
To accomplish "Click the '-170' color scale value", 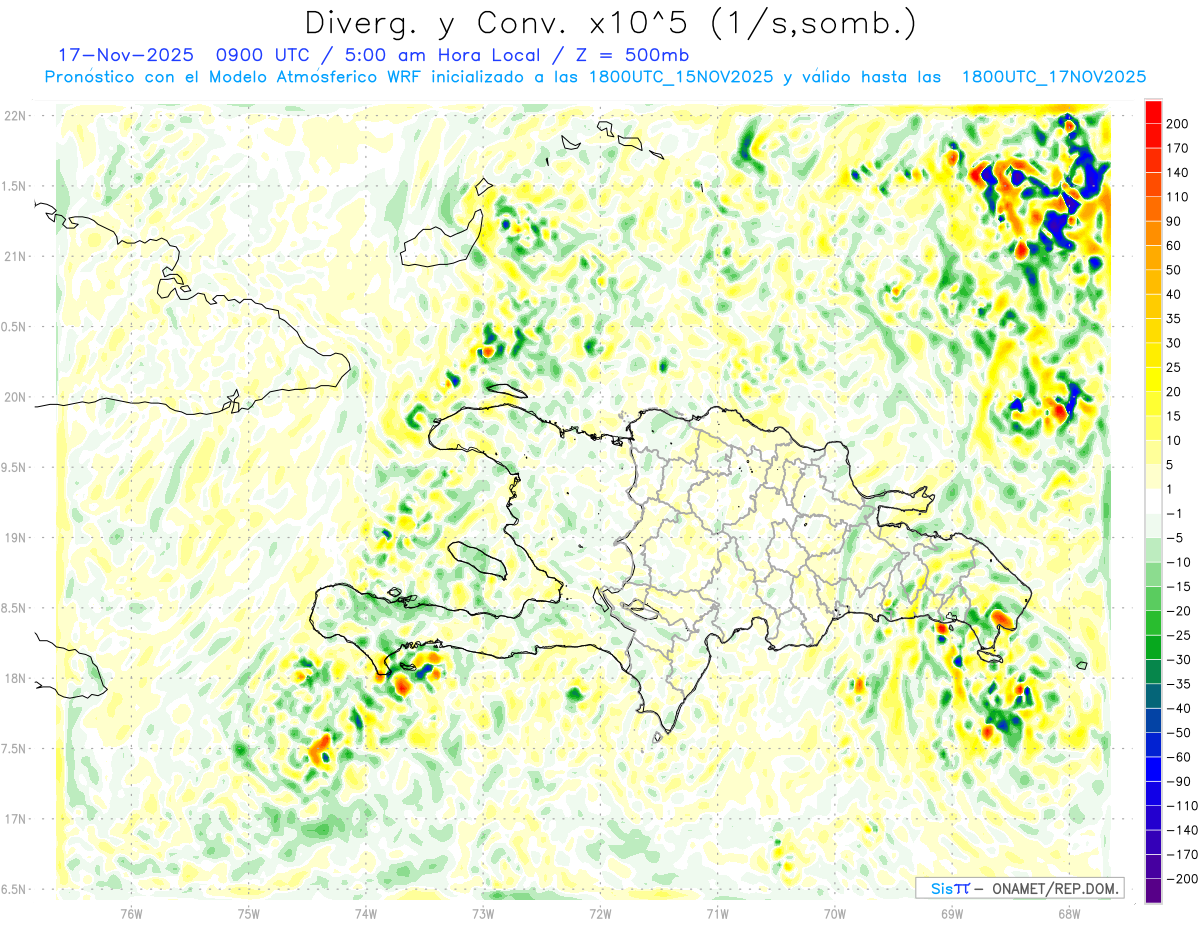I will [1183, 855].
